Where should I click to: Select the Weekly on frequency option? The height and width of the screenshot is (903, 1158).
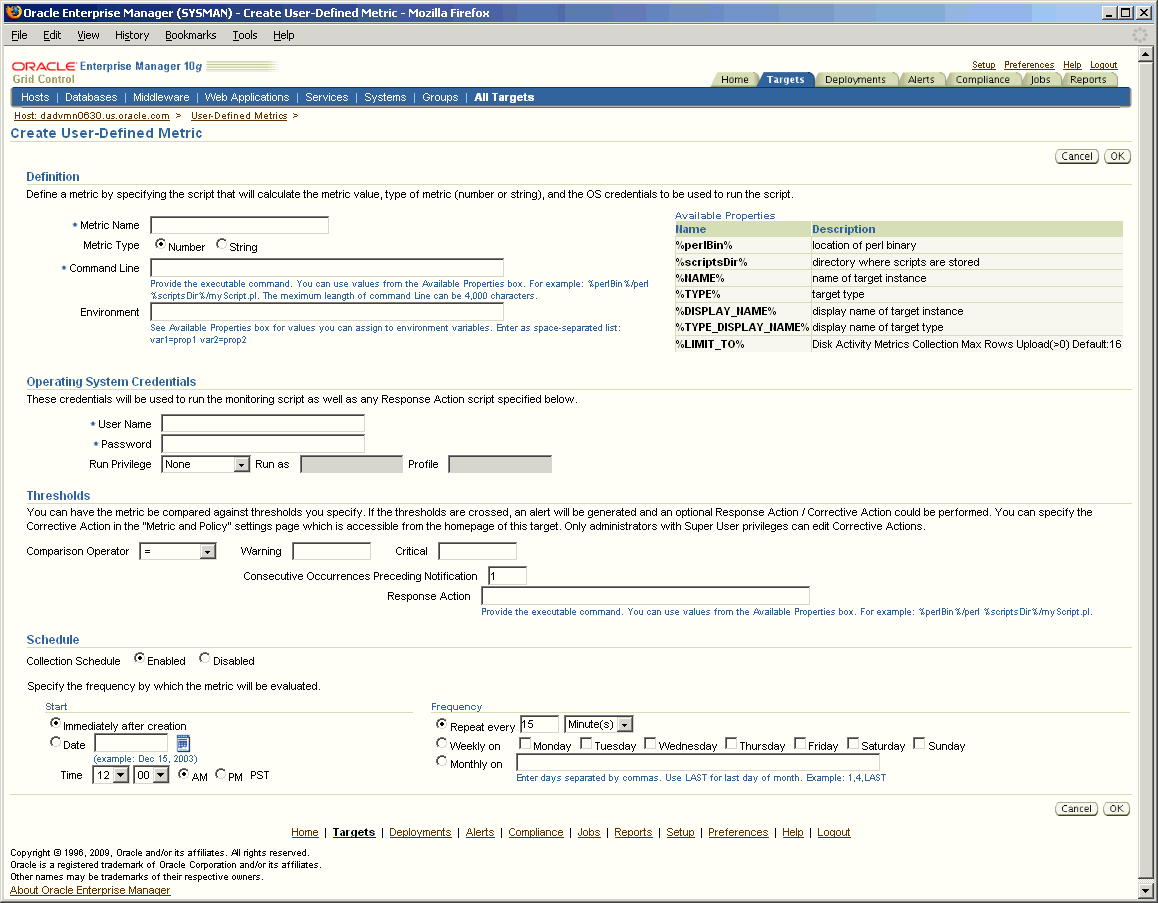[x=442, y=744]
